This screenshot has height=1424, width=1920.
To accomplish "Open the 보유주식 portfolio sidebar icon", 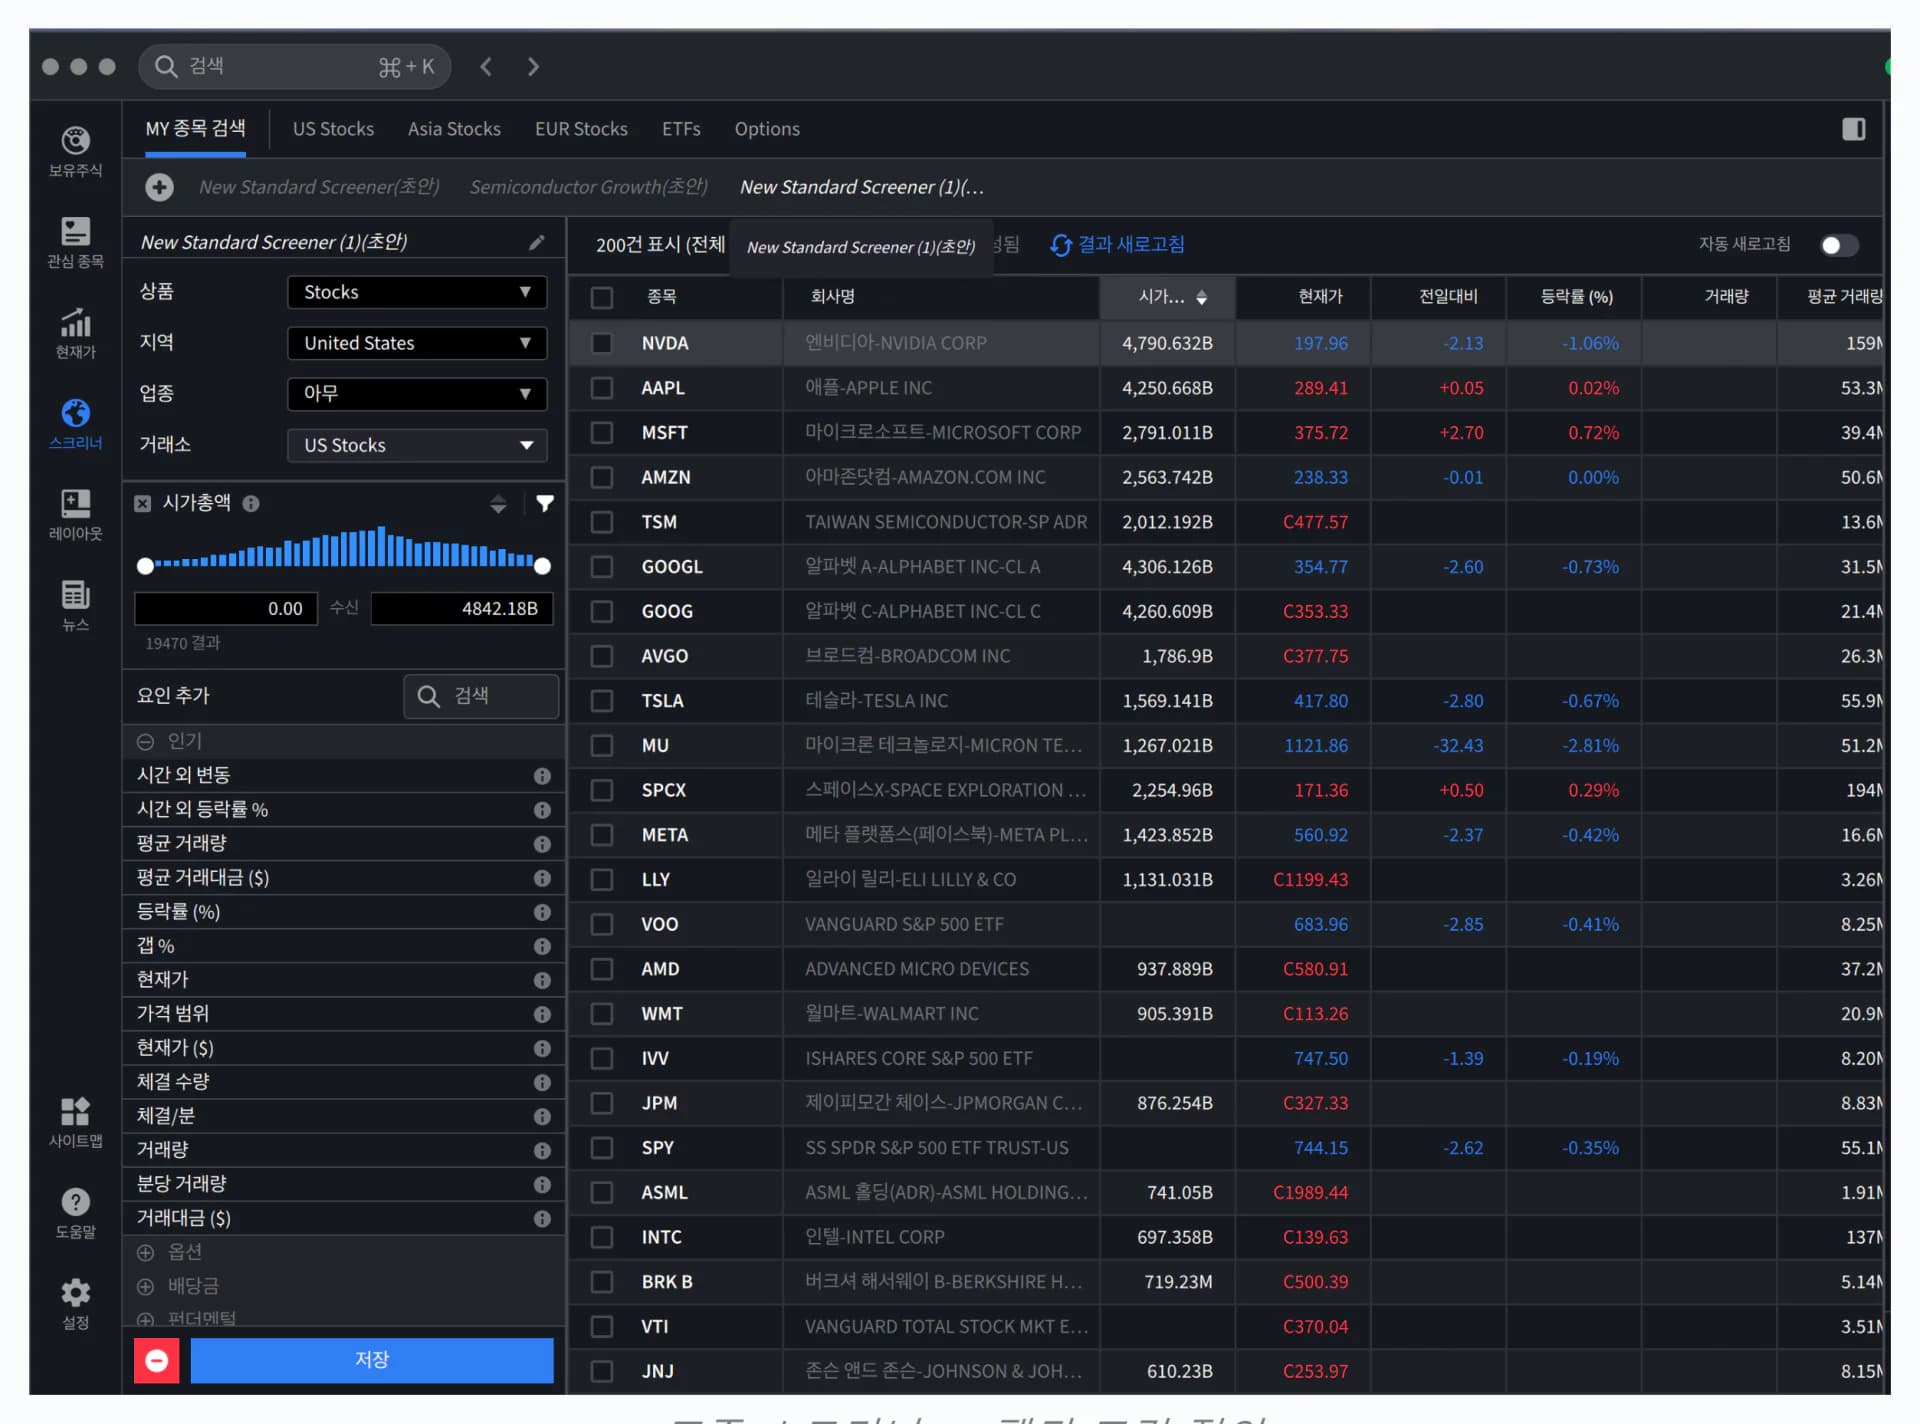I will point(75,151).
